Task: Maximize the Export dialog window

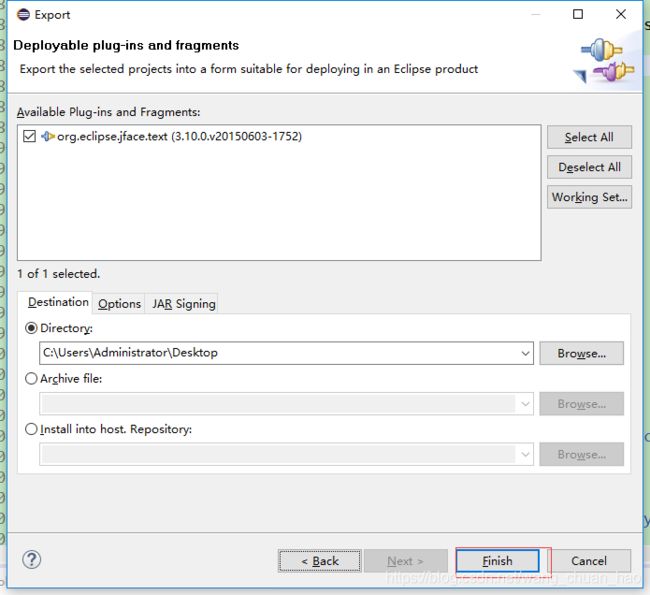Action: pos(577,15)
